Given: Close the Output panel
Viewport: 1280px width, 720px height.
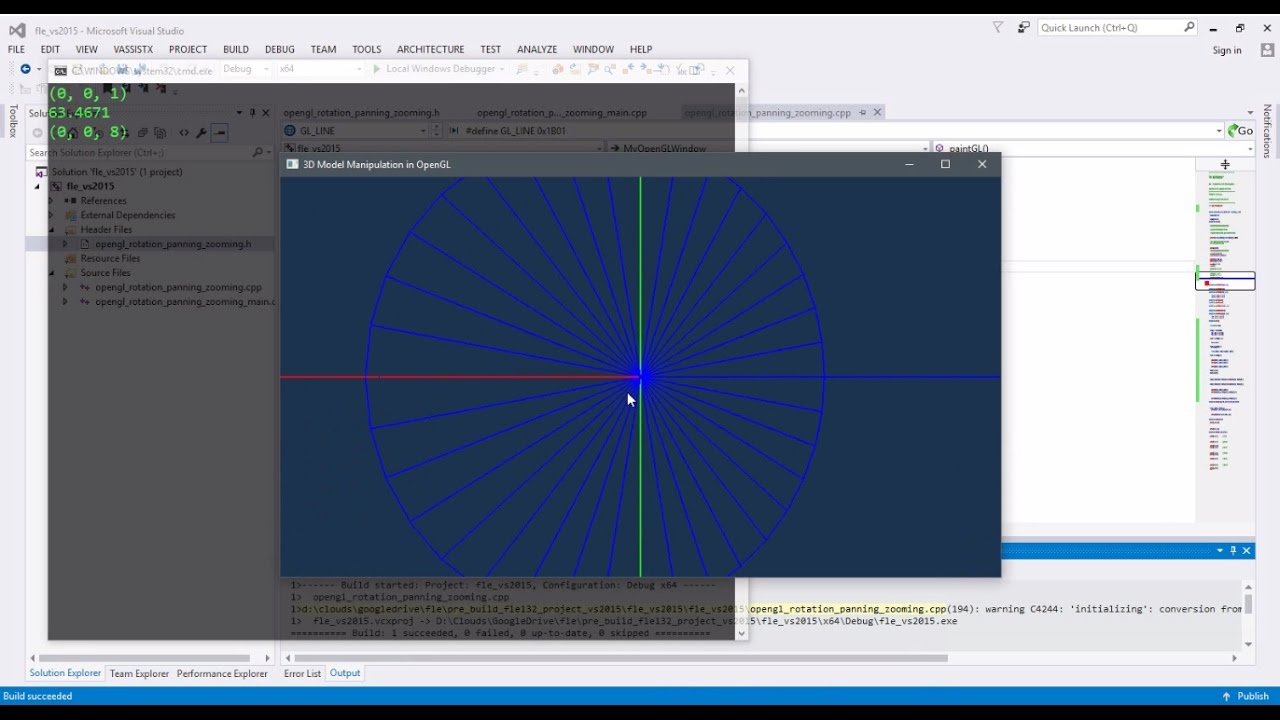Looking at the screenshot, I should coord(1246,551).
